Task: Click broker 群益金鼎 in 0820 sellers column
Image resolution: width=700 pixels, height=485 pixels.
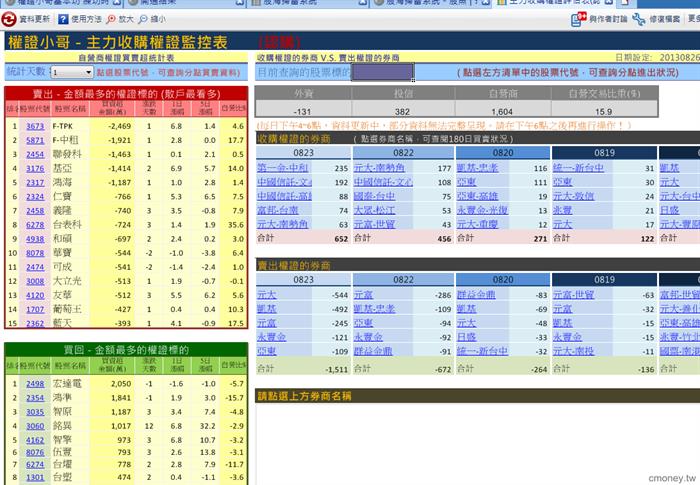Action: click(476, 295)
